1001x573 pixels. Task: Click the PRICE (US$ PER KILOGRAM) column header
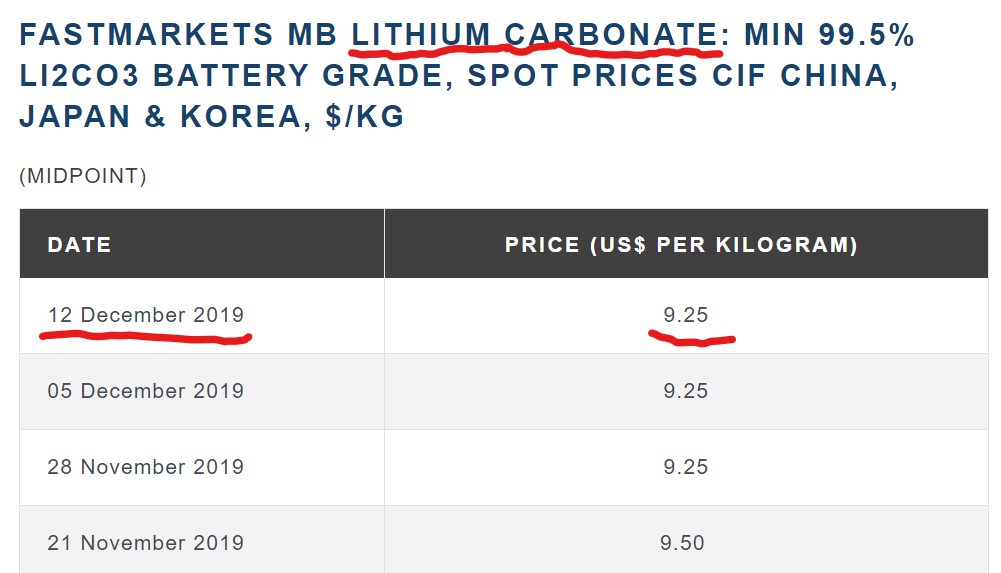click(x=681, y=245)
